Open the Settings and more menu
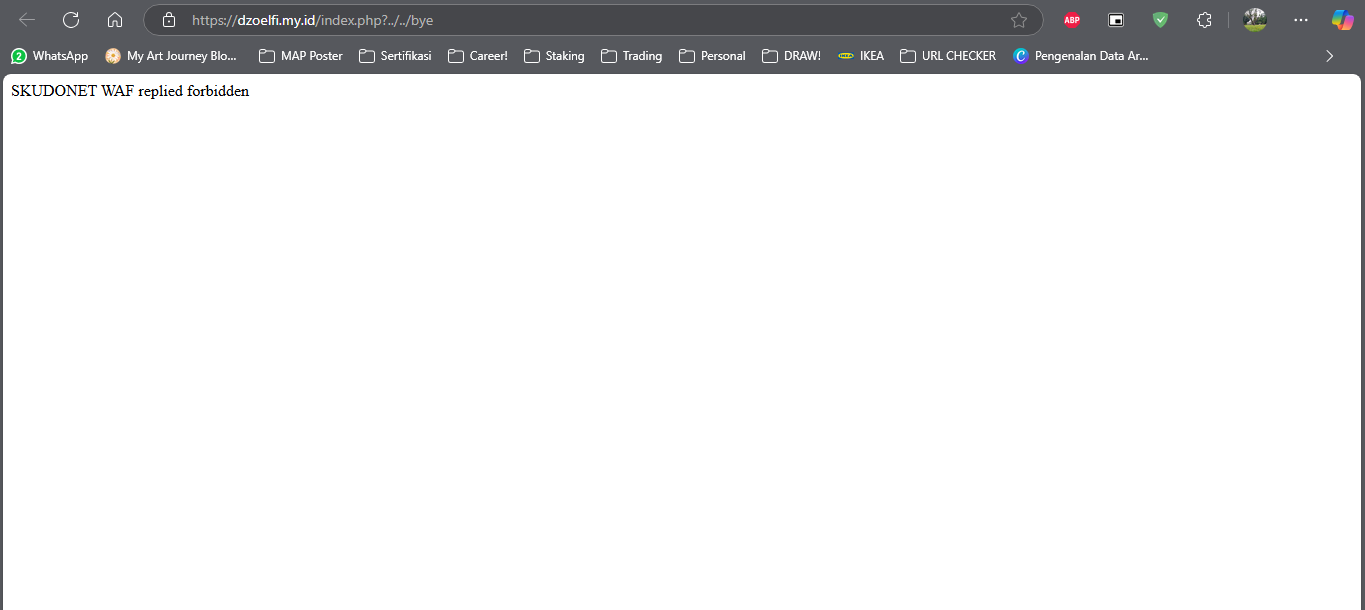 1300,20
